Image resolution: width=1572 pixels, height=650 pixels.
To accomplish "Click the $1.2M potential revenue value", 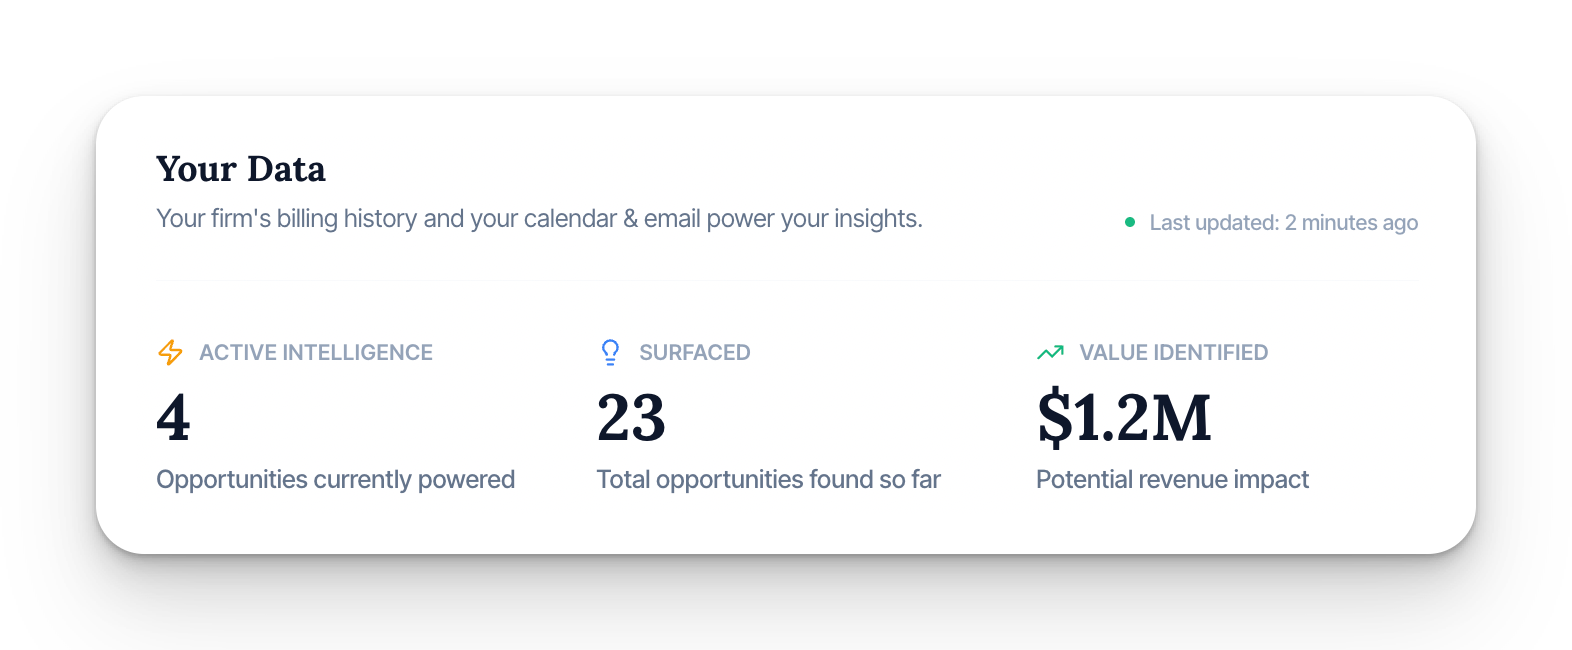I will 1124,418.
